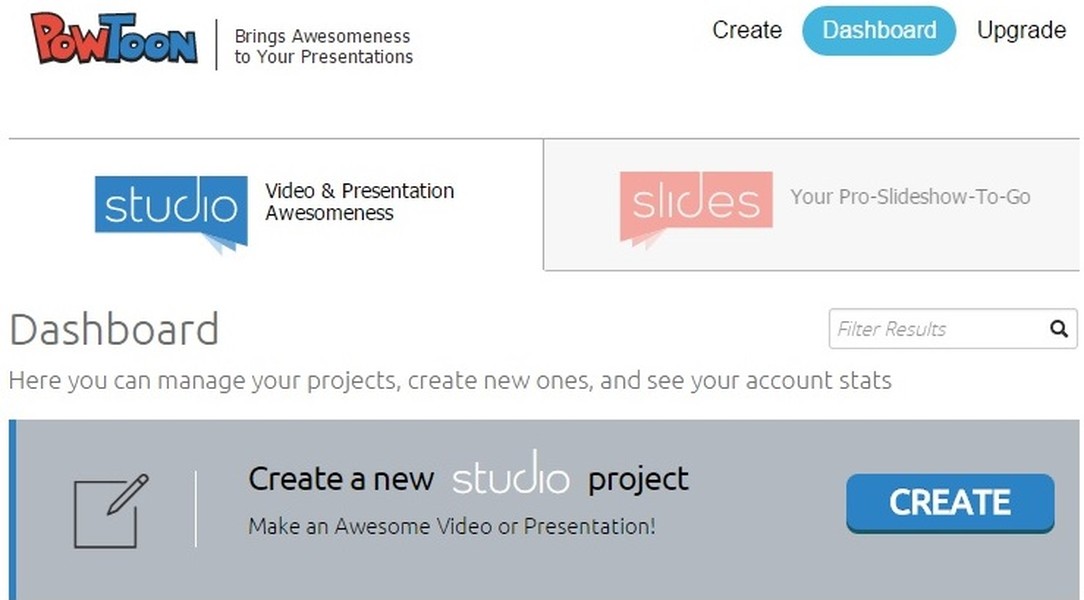
Task: Click the blue left edge of the banner
Action: coord(13,510)
